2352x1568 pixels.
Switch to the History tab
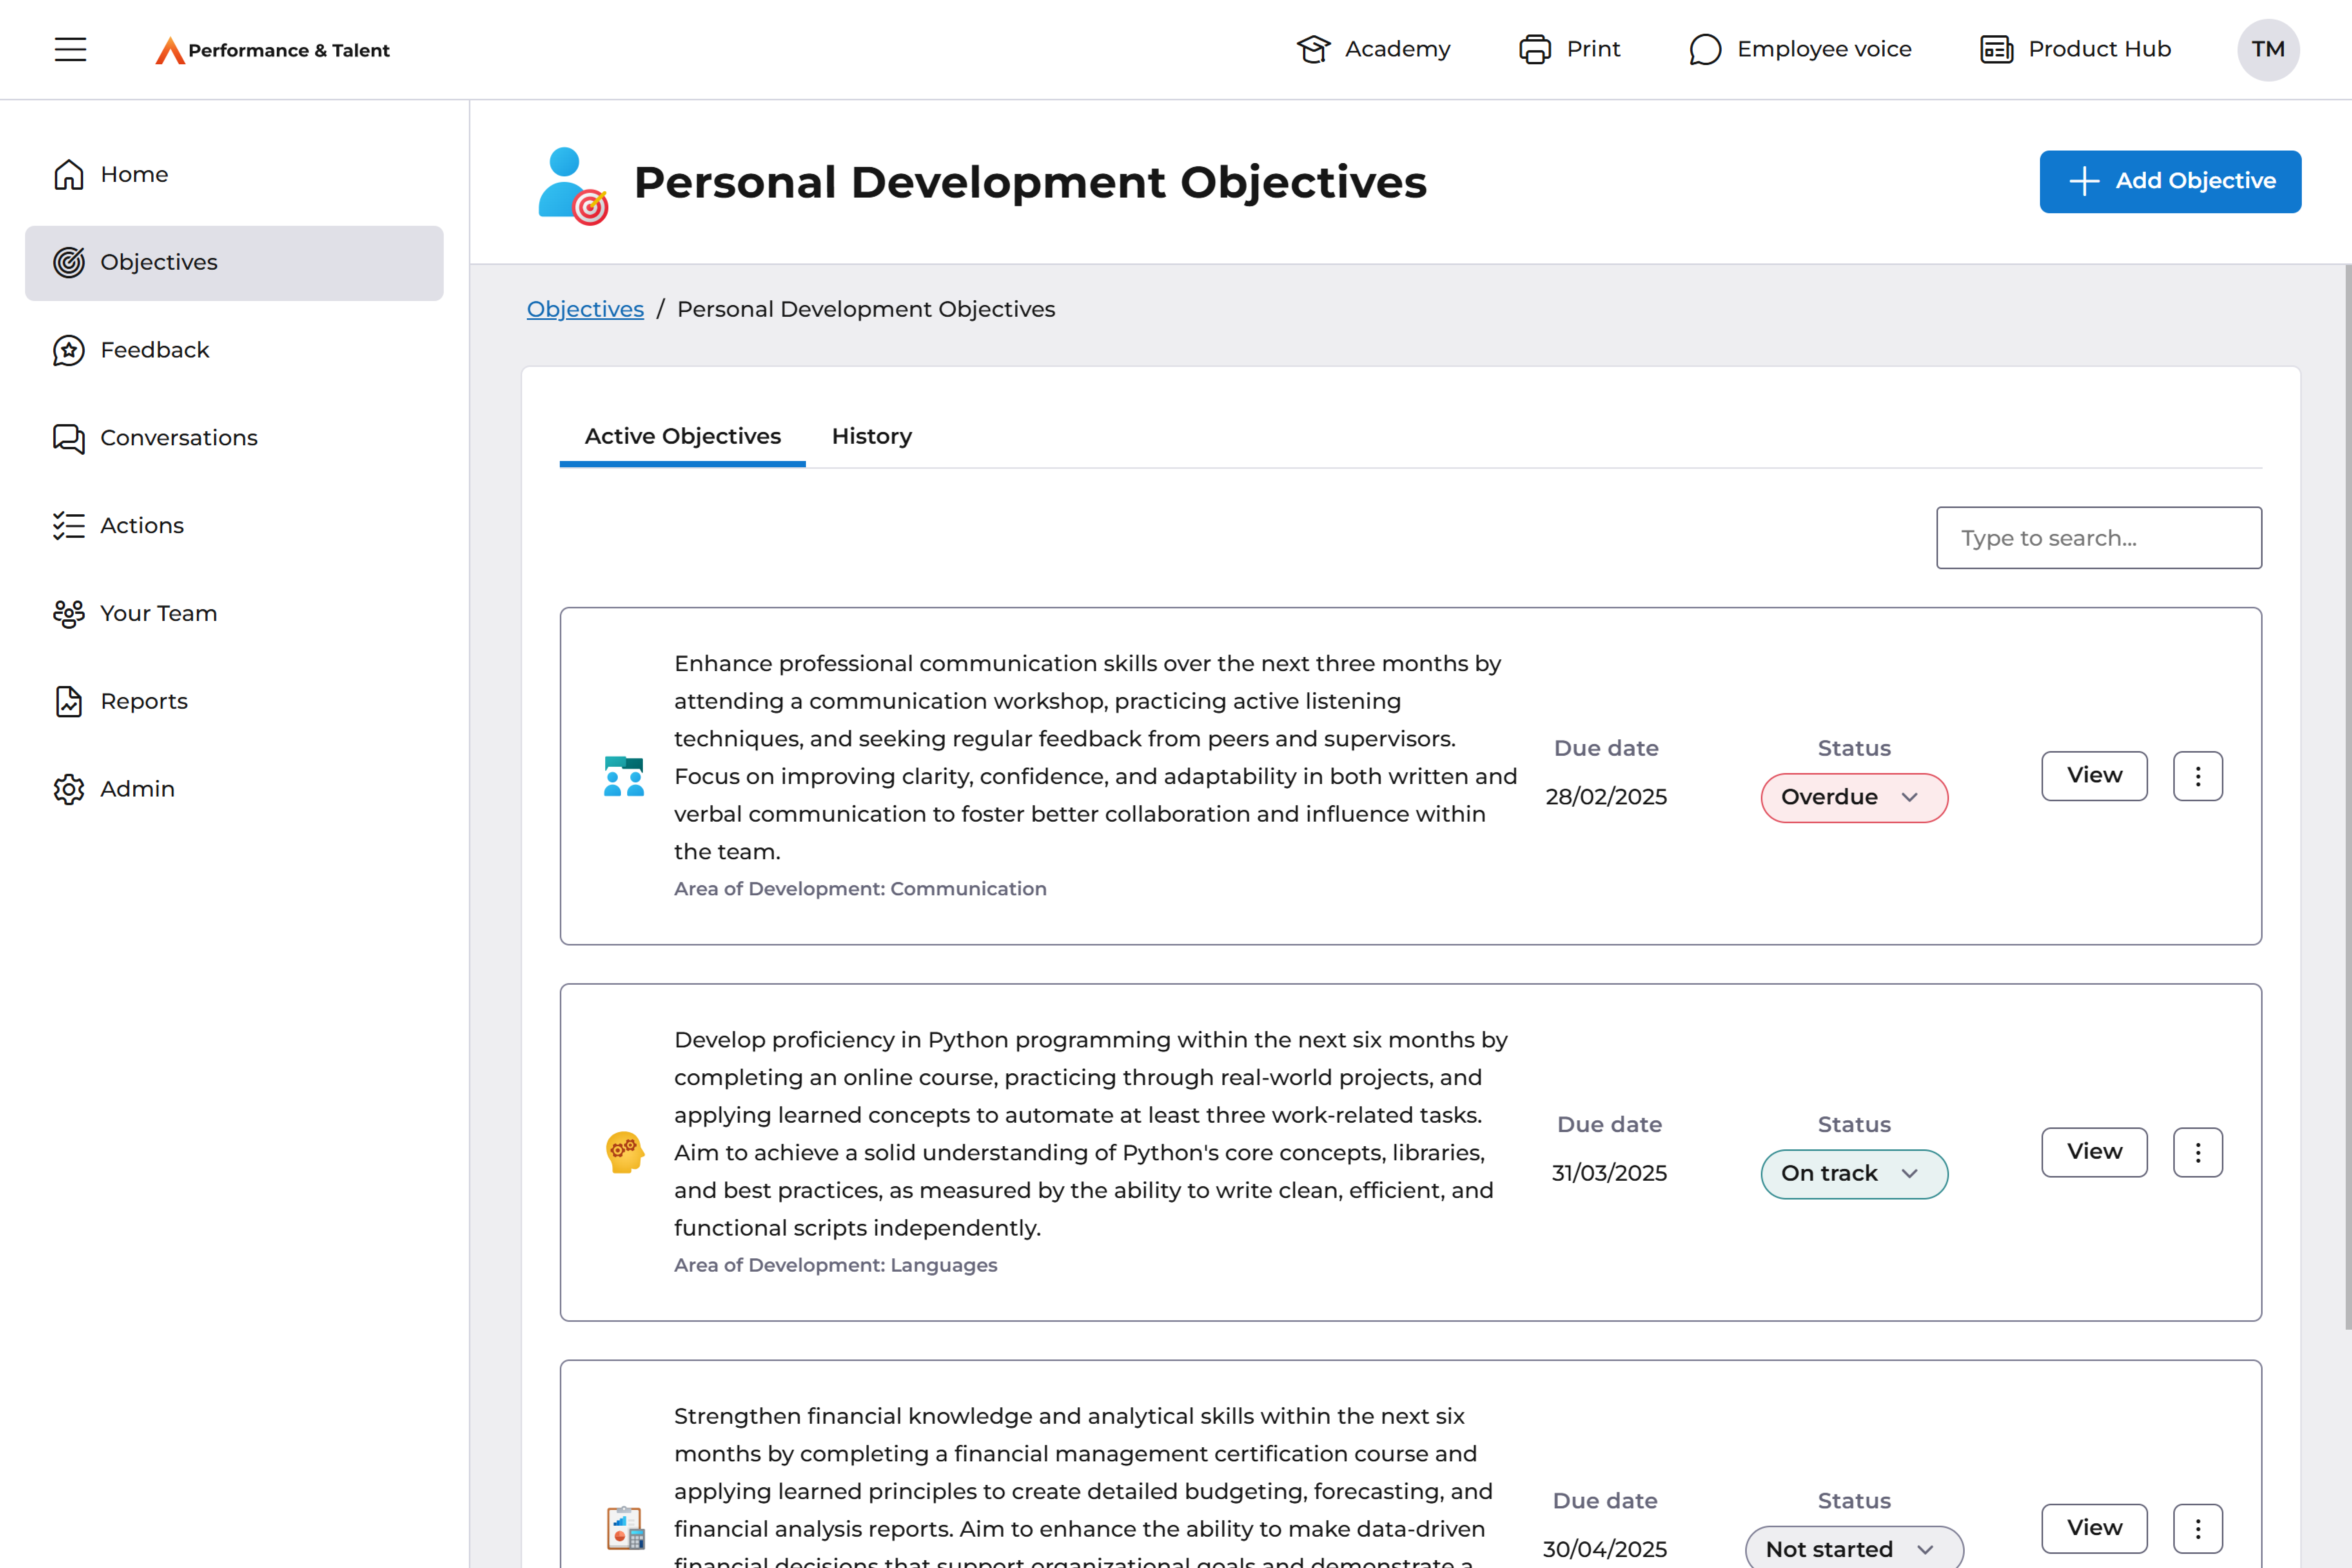point(871,436)
